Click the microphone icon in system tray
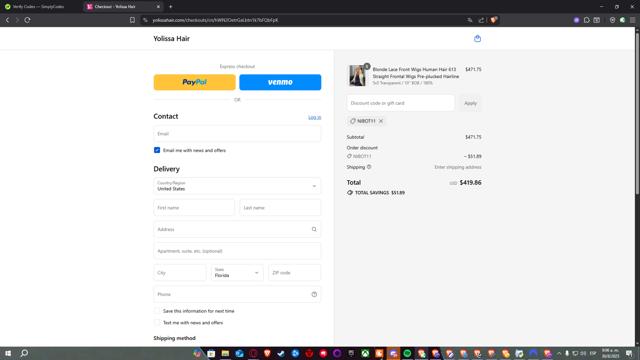Viewport: 640px width, 360px height. 567,353
